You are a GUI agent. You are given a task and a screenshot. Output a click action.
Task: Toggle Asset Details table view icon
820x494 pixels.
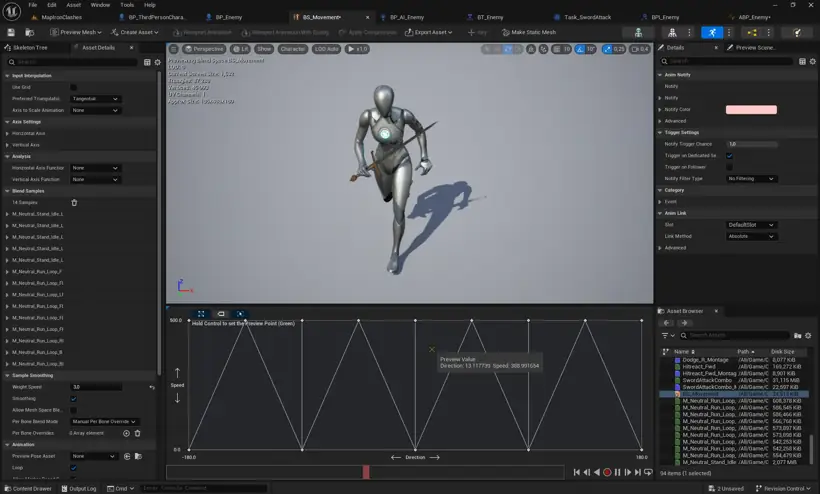pyautogui.click(x=147, y=62)
